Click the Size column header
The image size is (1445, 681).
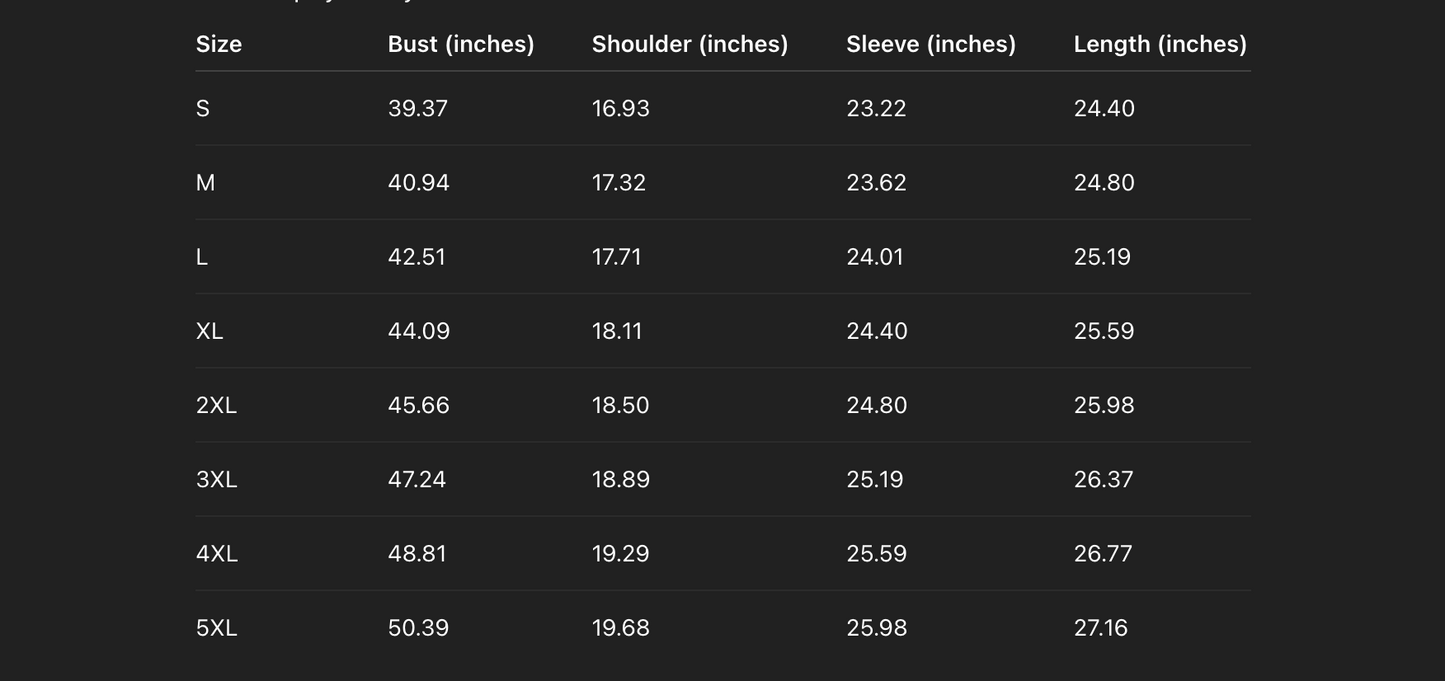click(219, 44)
